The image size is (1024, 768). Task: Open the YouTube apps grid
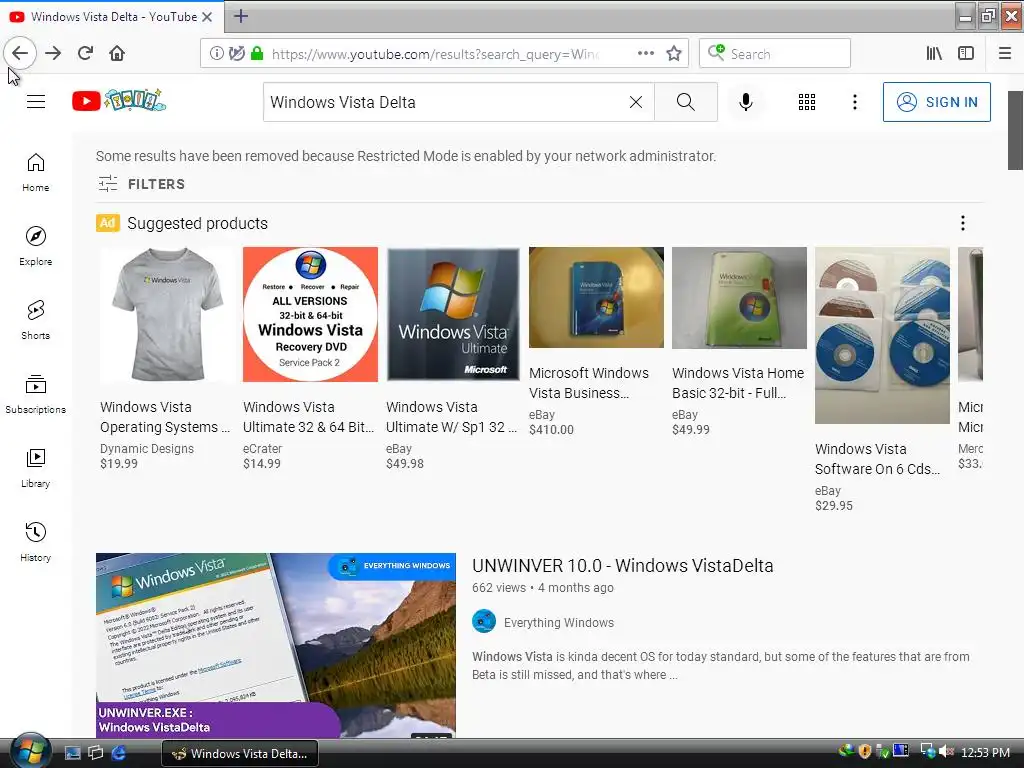tap(807, 102)
